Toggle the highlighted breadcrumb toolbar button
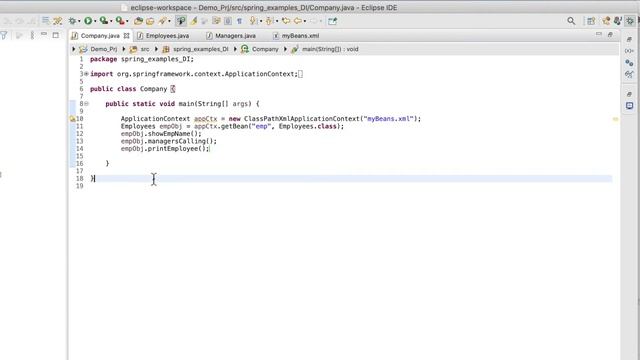The height and width of the screenshot is (360, 640). [x=181, y=21]
